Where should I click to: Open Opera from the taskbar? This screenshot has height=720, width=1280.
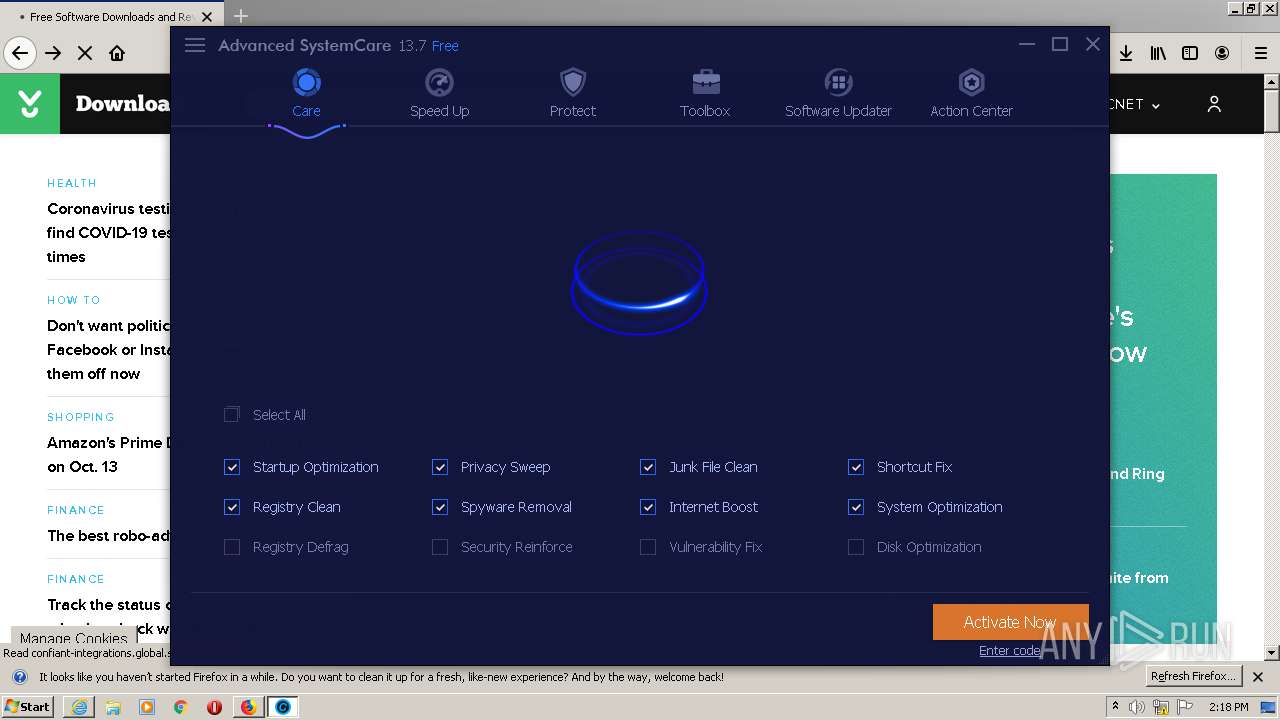point(214,707)
